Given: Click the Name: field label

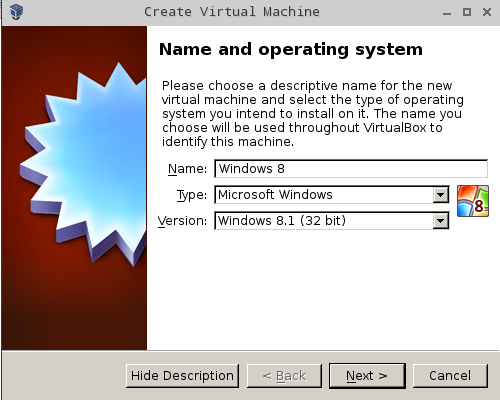Looking at the screenshot, I should 187,169.
